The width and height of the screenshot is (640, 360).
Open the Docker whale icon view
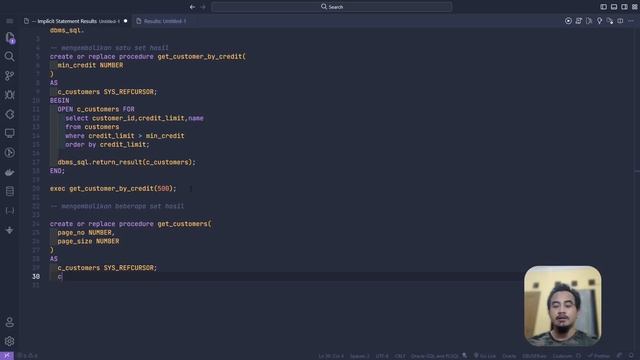10,172
